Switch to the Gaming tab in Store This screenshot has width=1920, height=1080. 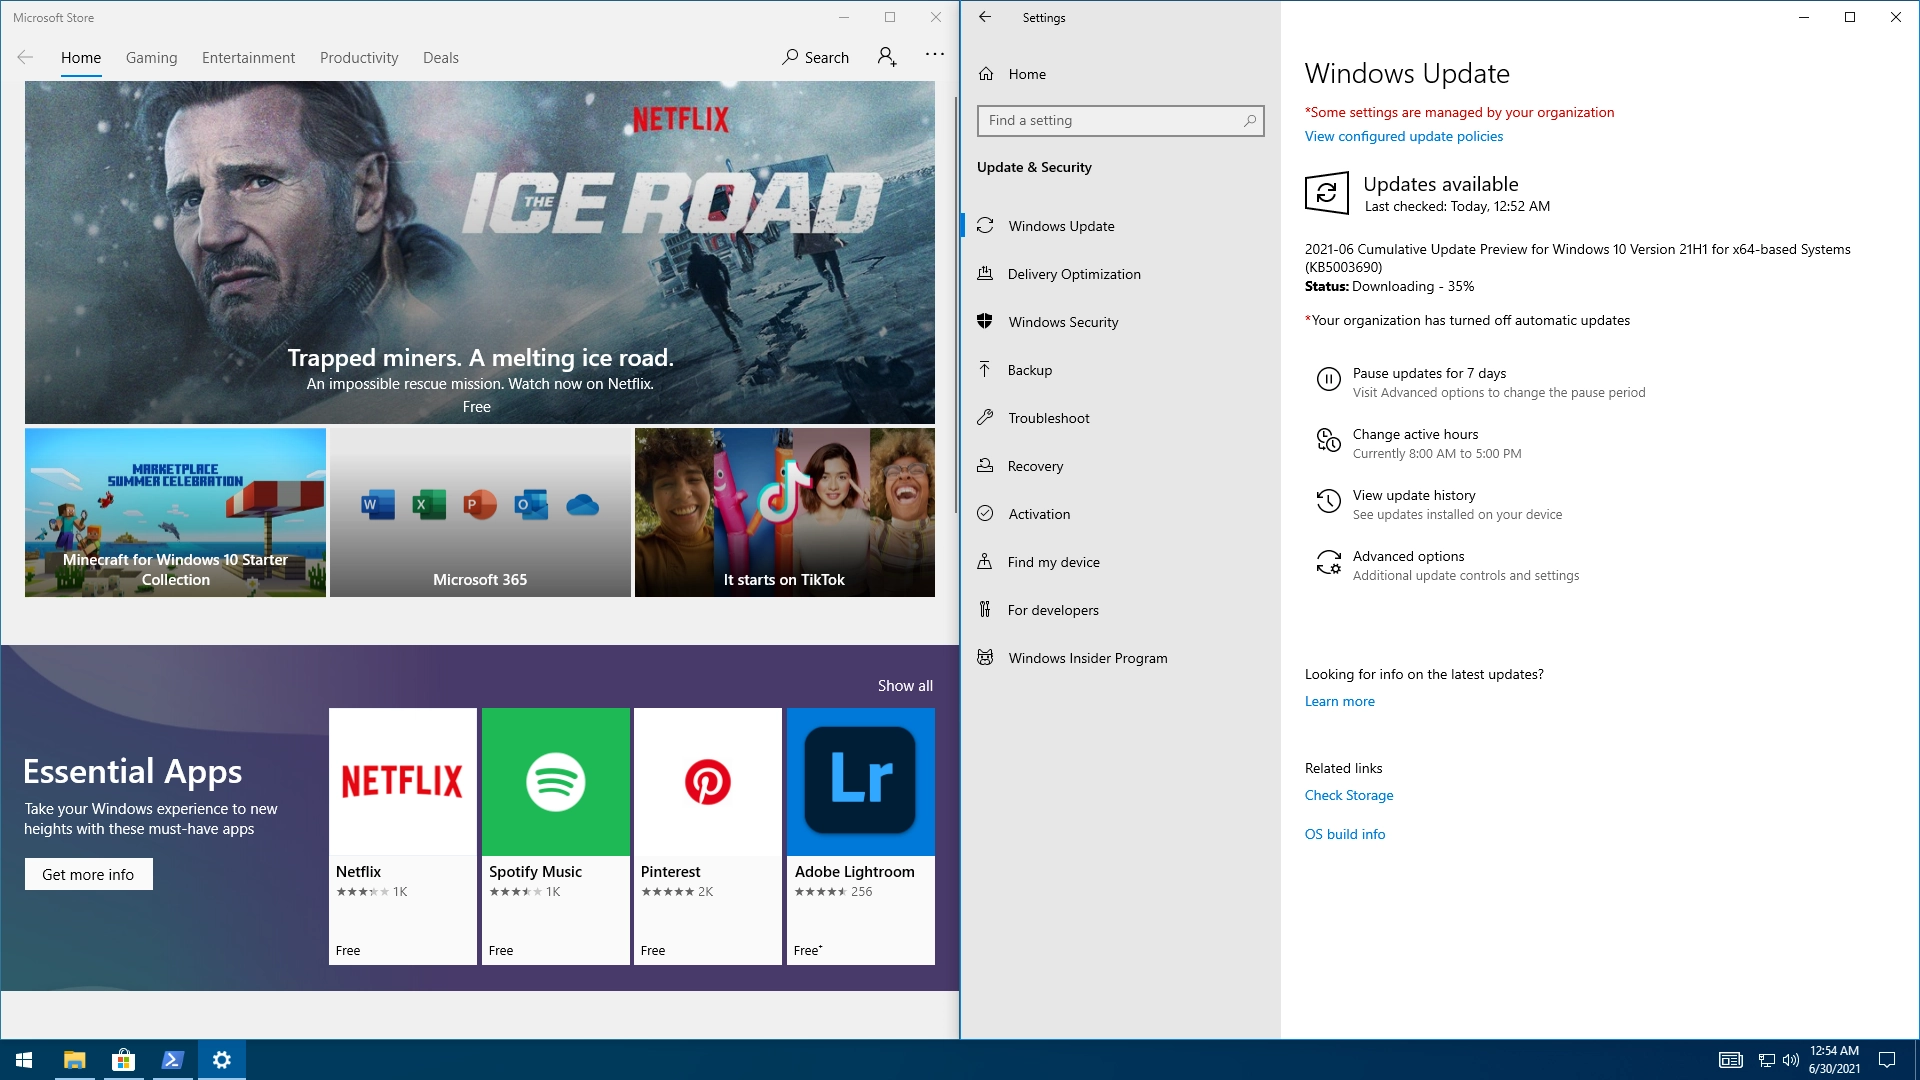[151, 58]
